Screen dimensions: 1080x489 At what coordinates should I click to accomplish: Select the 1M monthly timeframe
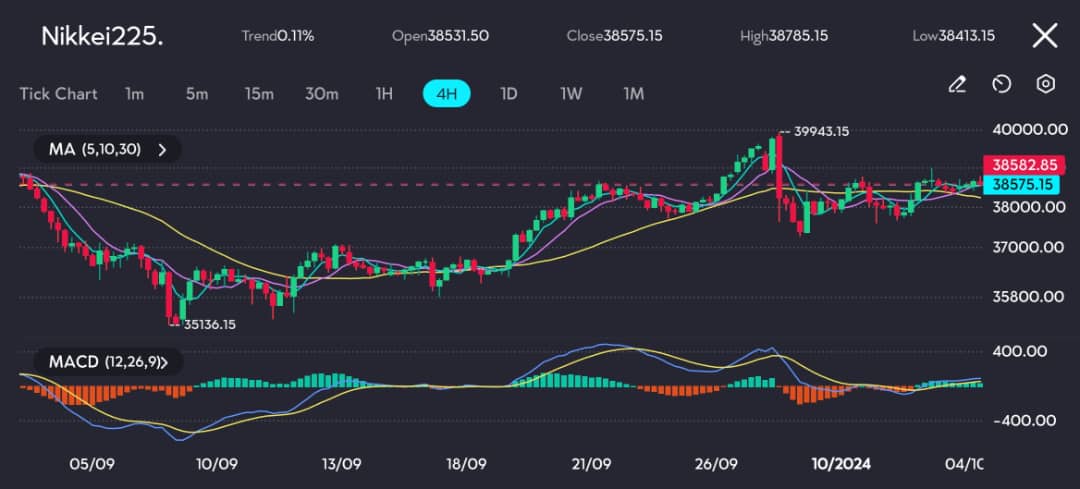[633, 94]
